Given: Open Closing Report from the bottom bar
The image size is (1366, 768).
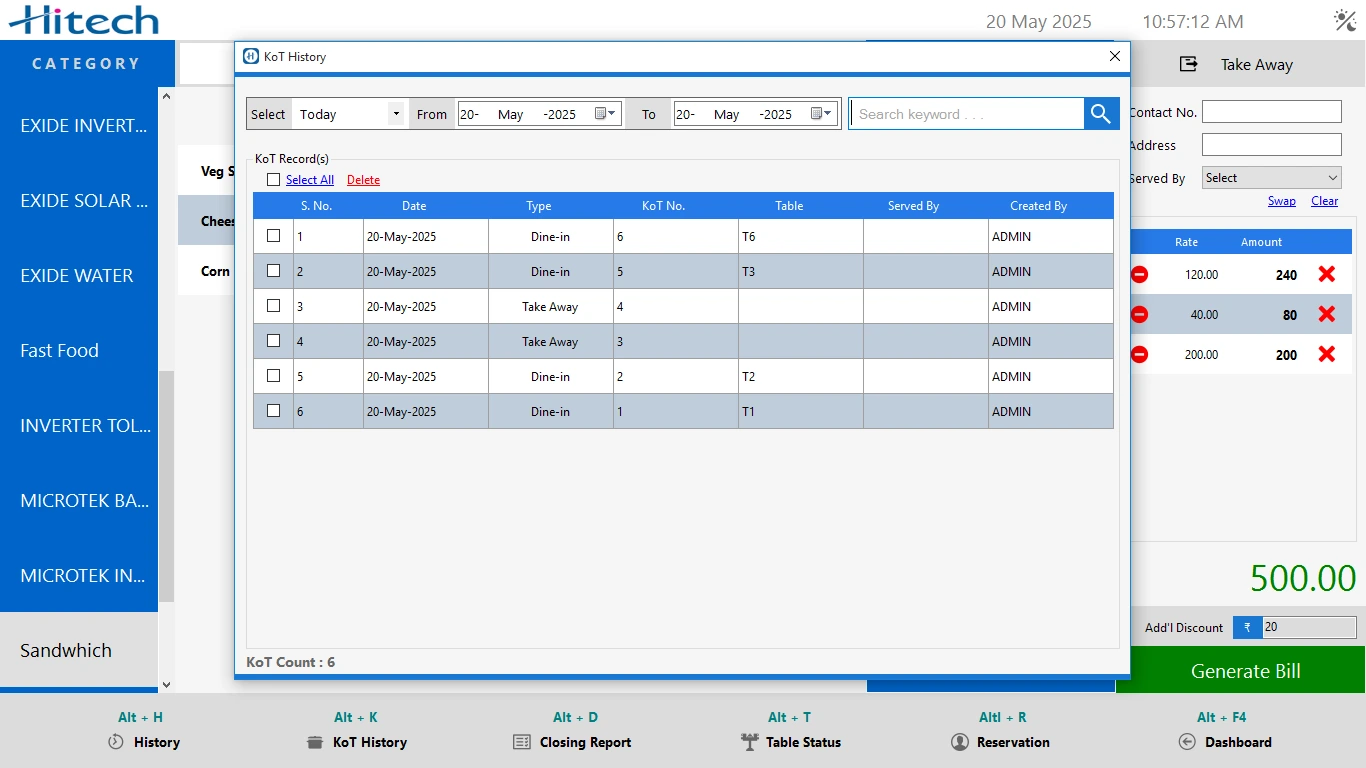Looking at the screenshot, I should 572,742.
